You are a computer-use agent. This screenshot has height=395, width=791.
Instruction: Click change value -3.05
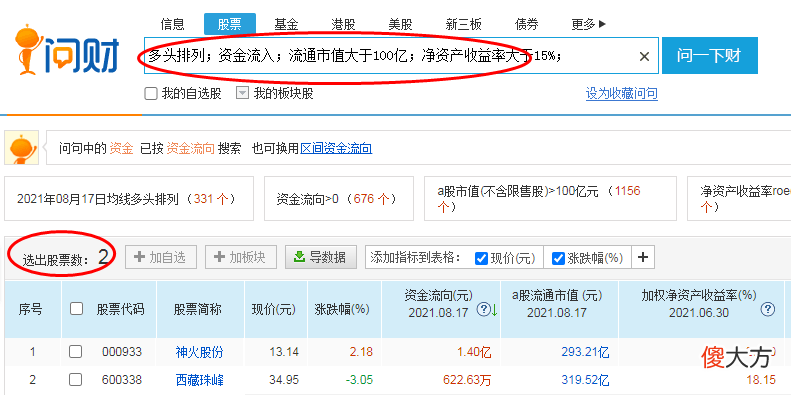[359, 379]
